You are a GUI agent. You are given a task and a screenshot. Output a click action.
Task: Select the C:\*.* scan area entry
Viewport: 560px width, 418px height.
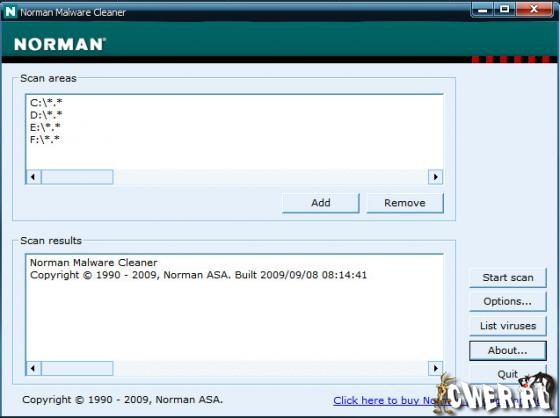46,103
